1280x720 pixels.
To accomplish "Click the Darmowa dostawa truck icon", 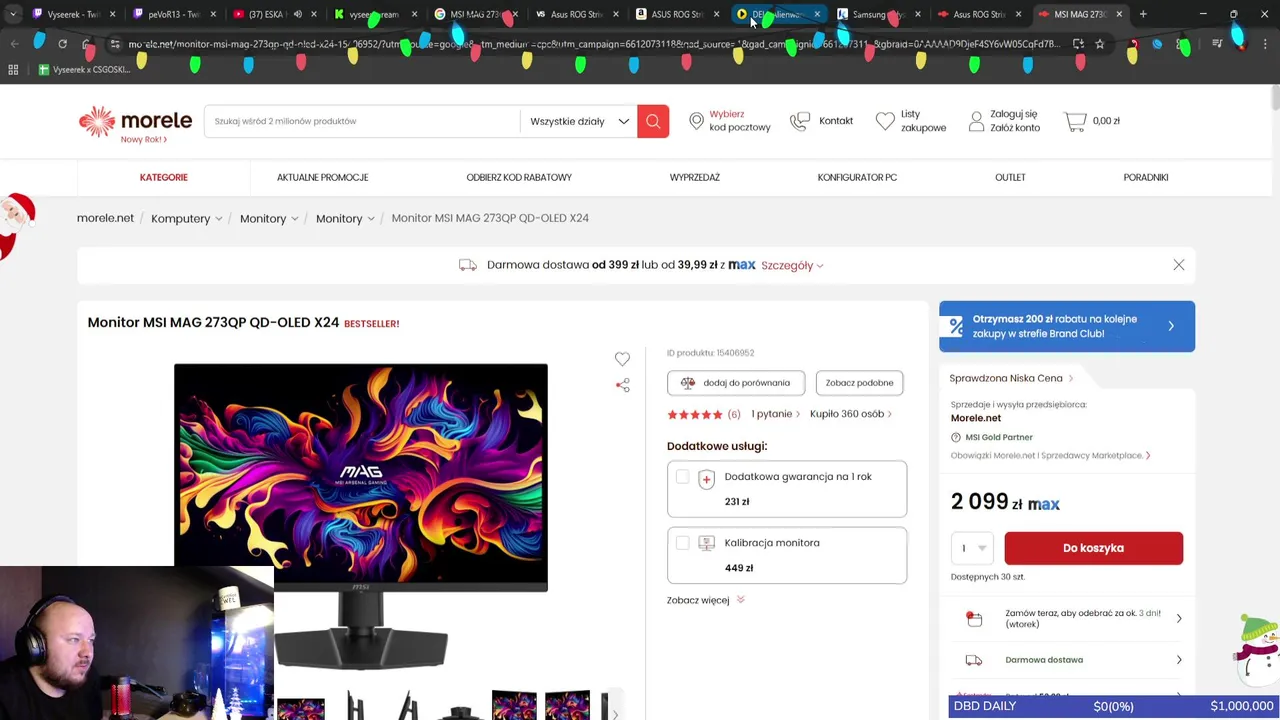I will 974,660.
